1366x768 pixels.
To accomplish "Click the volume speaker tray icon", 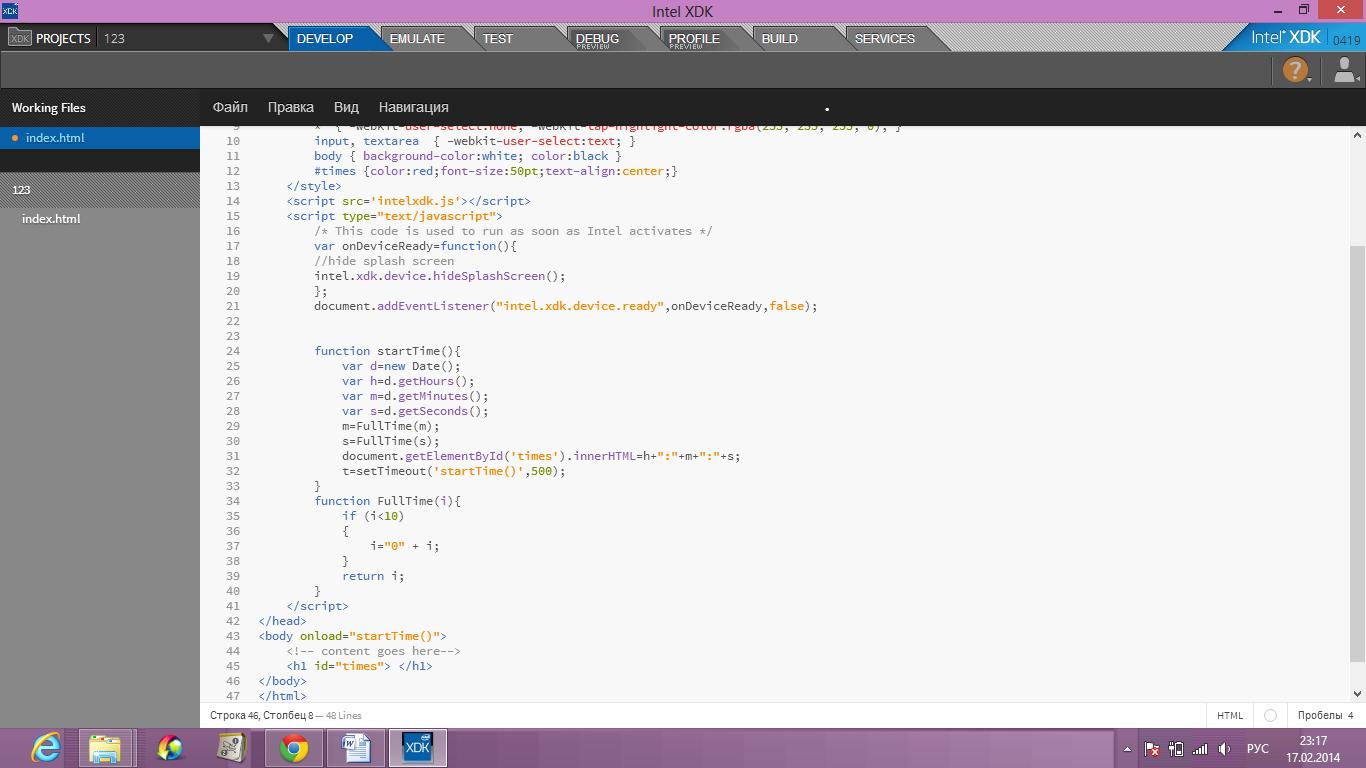I will point(1224,749).
